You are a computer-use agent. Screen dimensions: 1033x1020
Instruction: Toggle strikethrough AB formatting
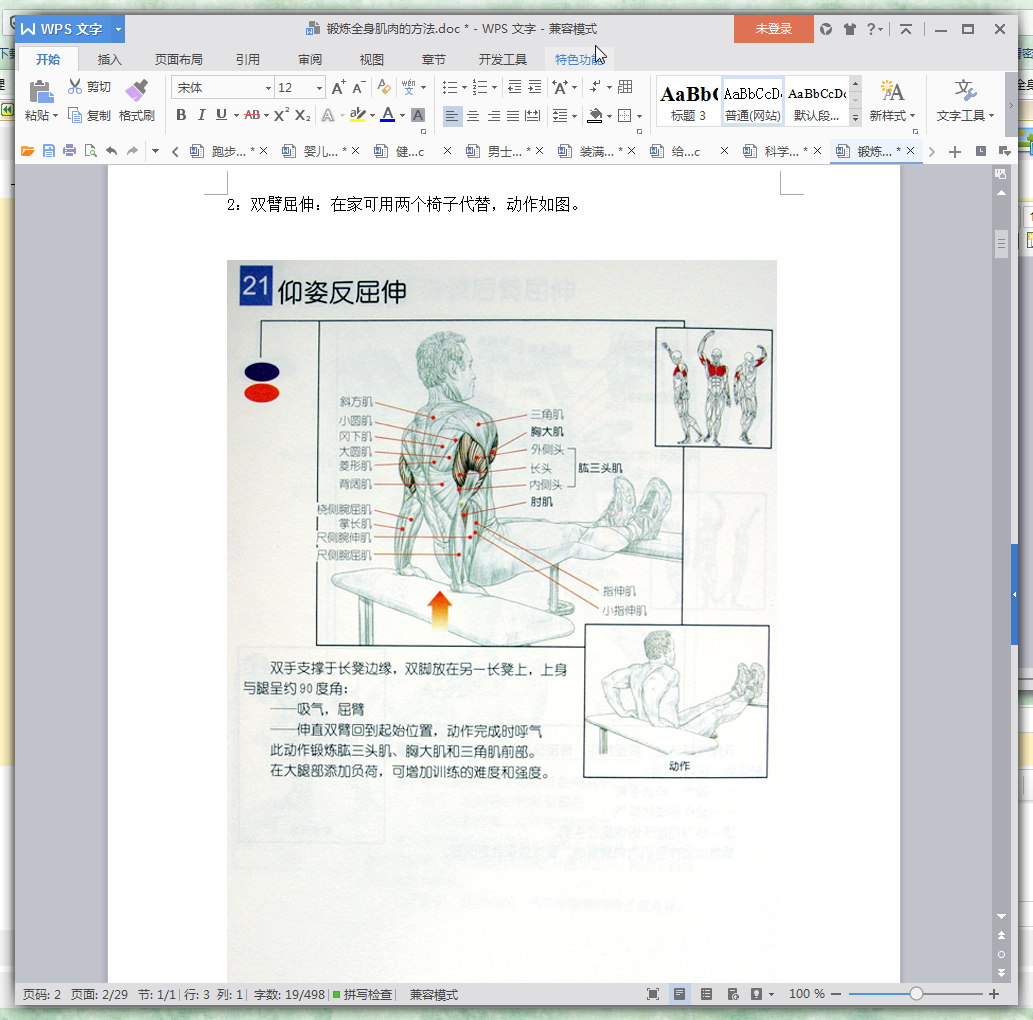(252, 115)
